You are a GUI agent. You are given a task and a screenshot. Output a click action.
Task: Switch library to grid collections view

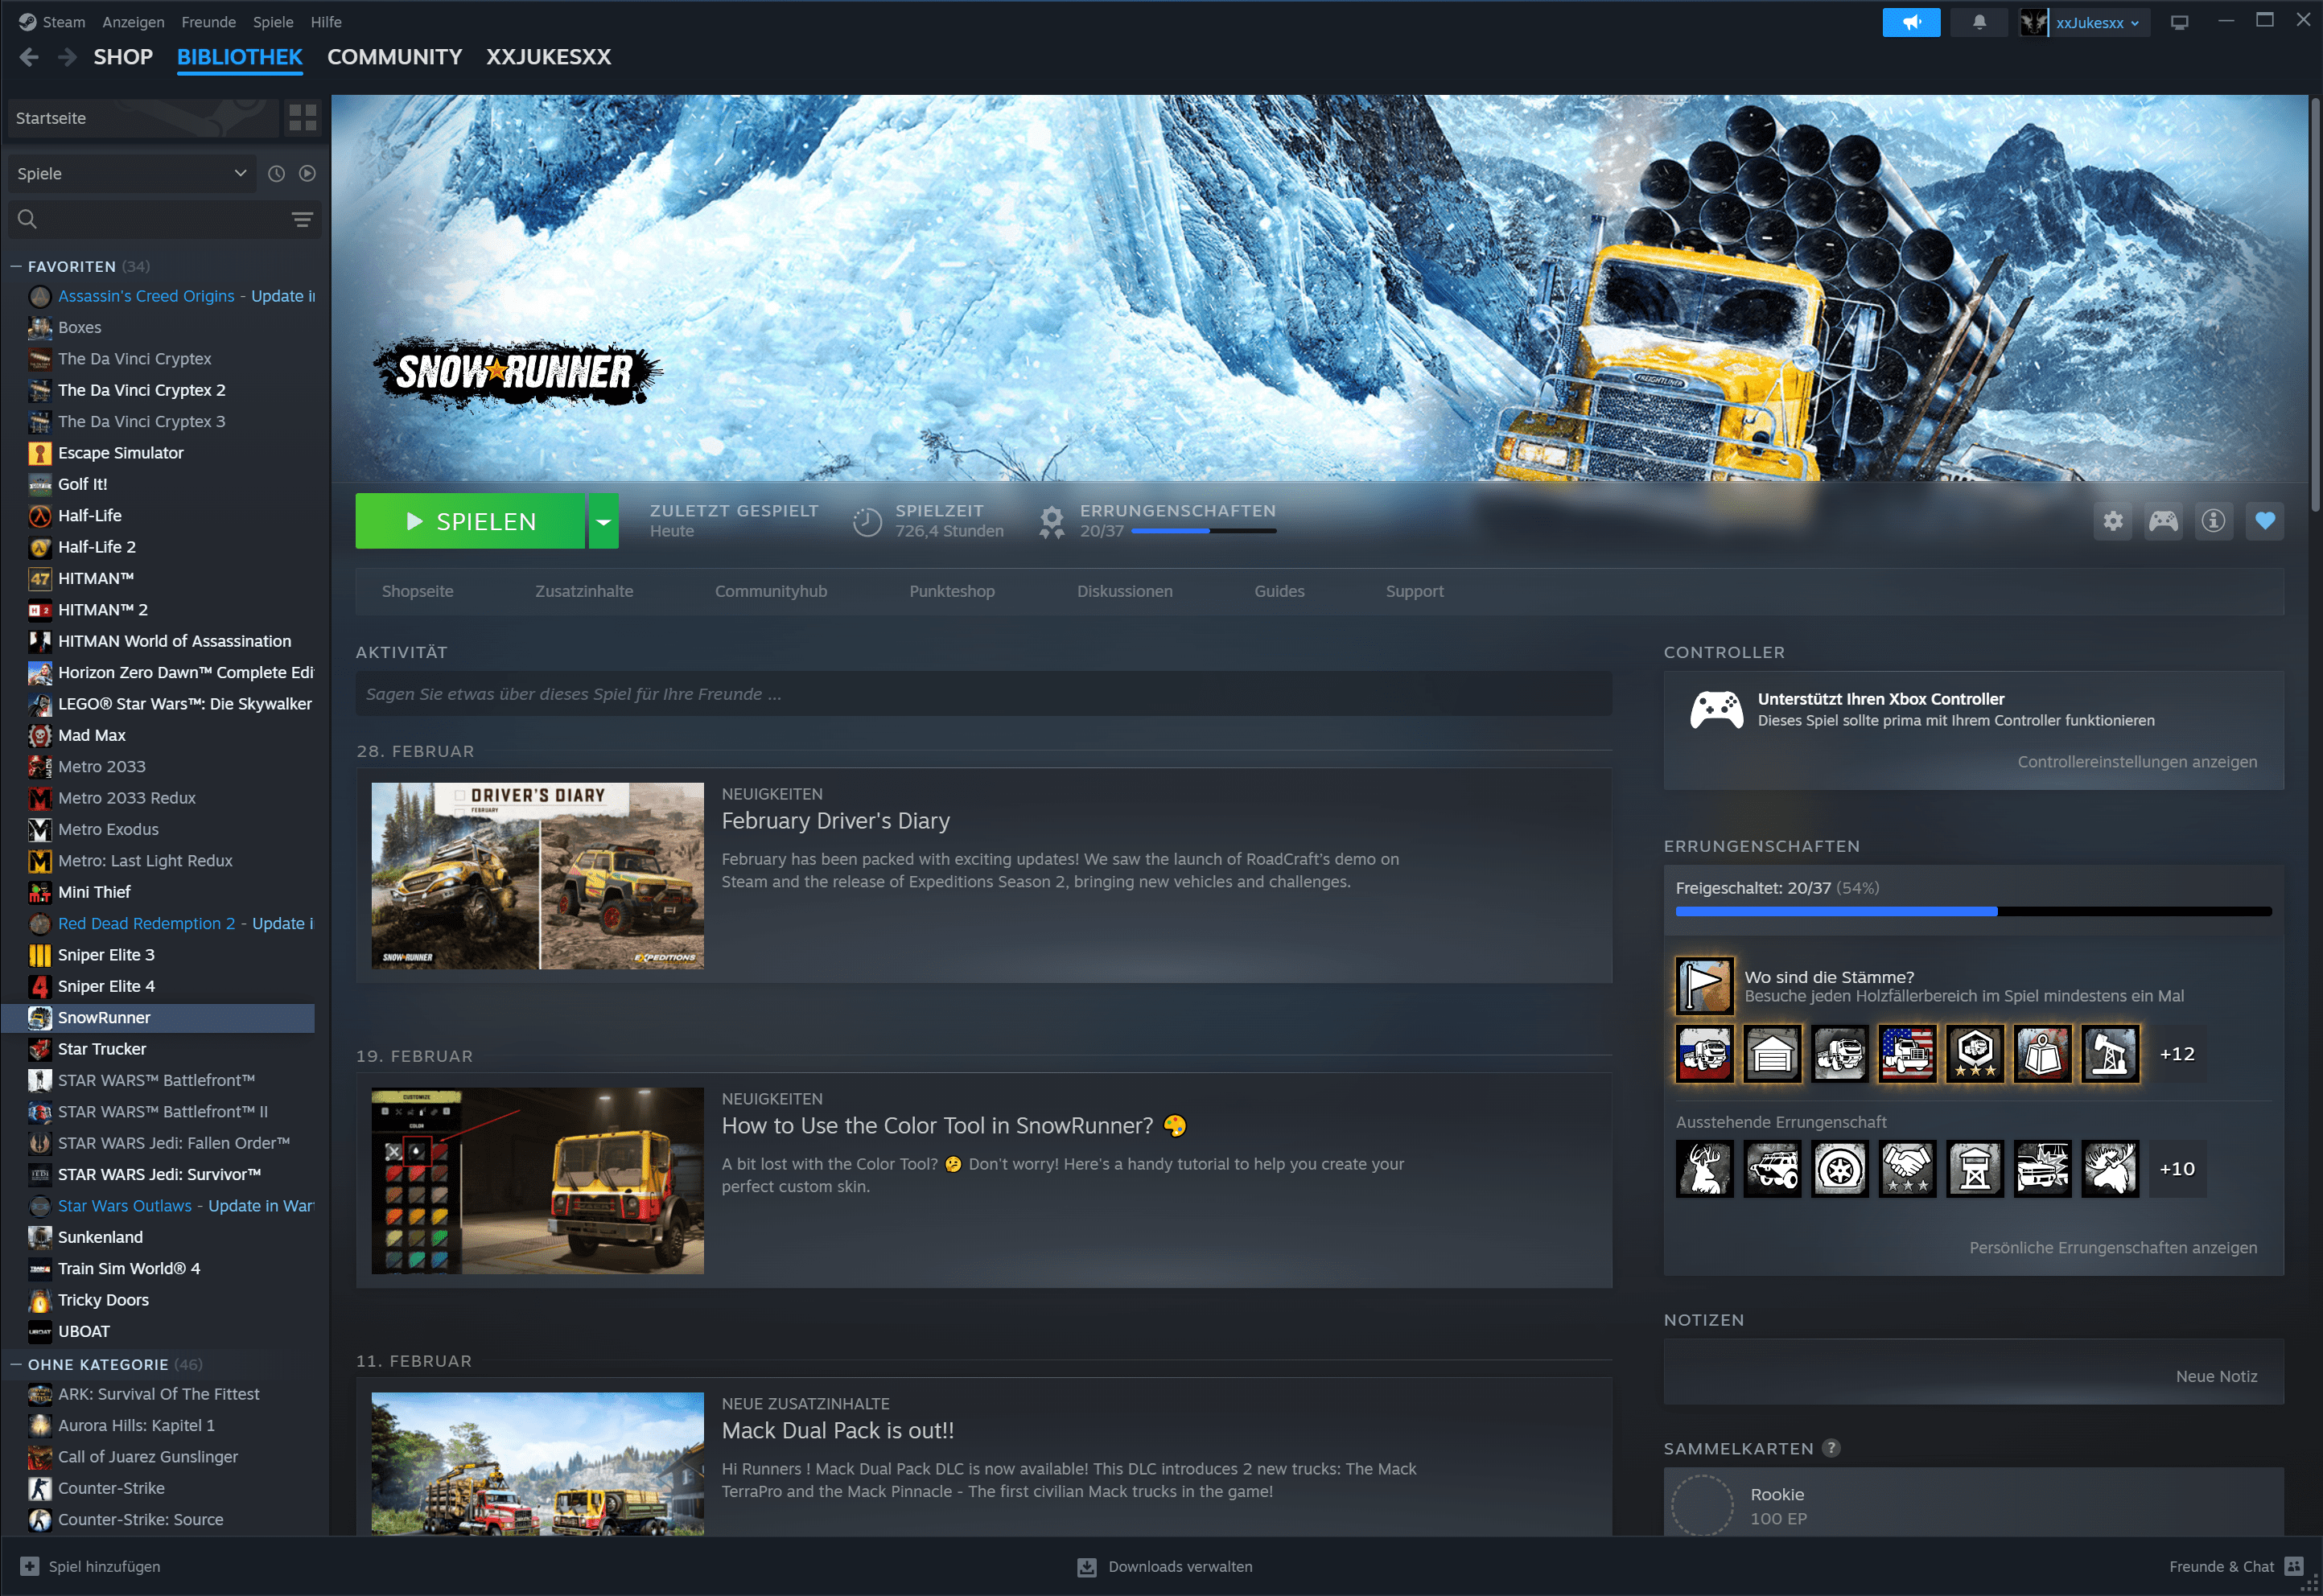(302, 118)
